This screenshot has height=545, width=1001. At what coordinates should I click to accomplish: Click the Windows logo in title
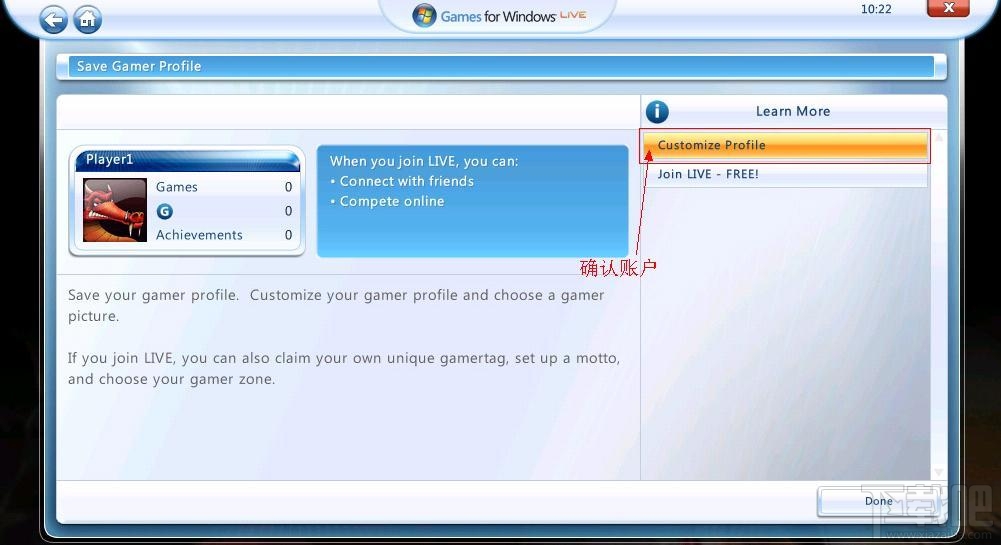click(424, 15)
